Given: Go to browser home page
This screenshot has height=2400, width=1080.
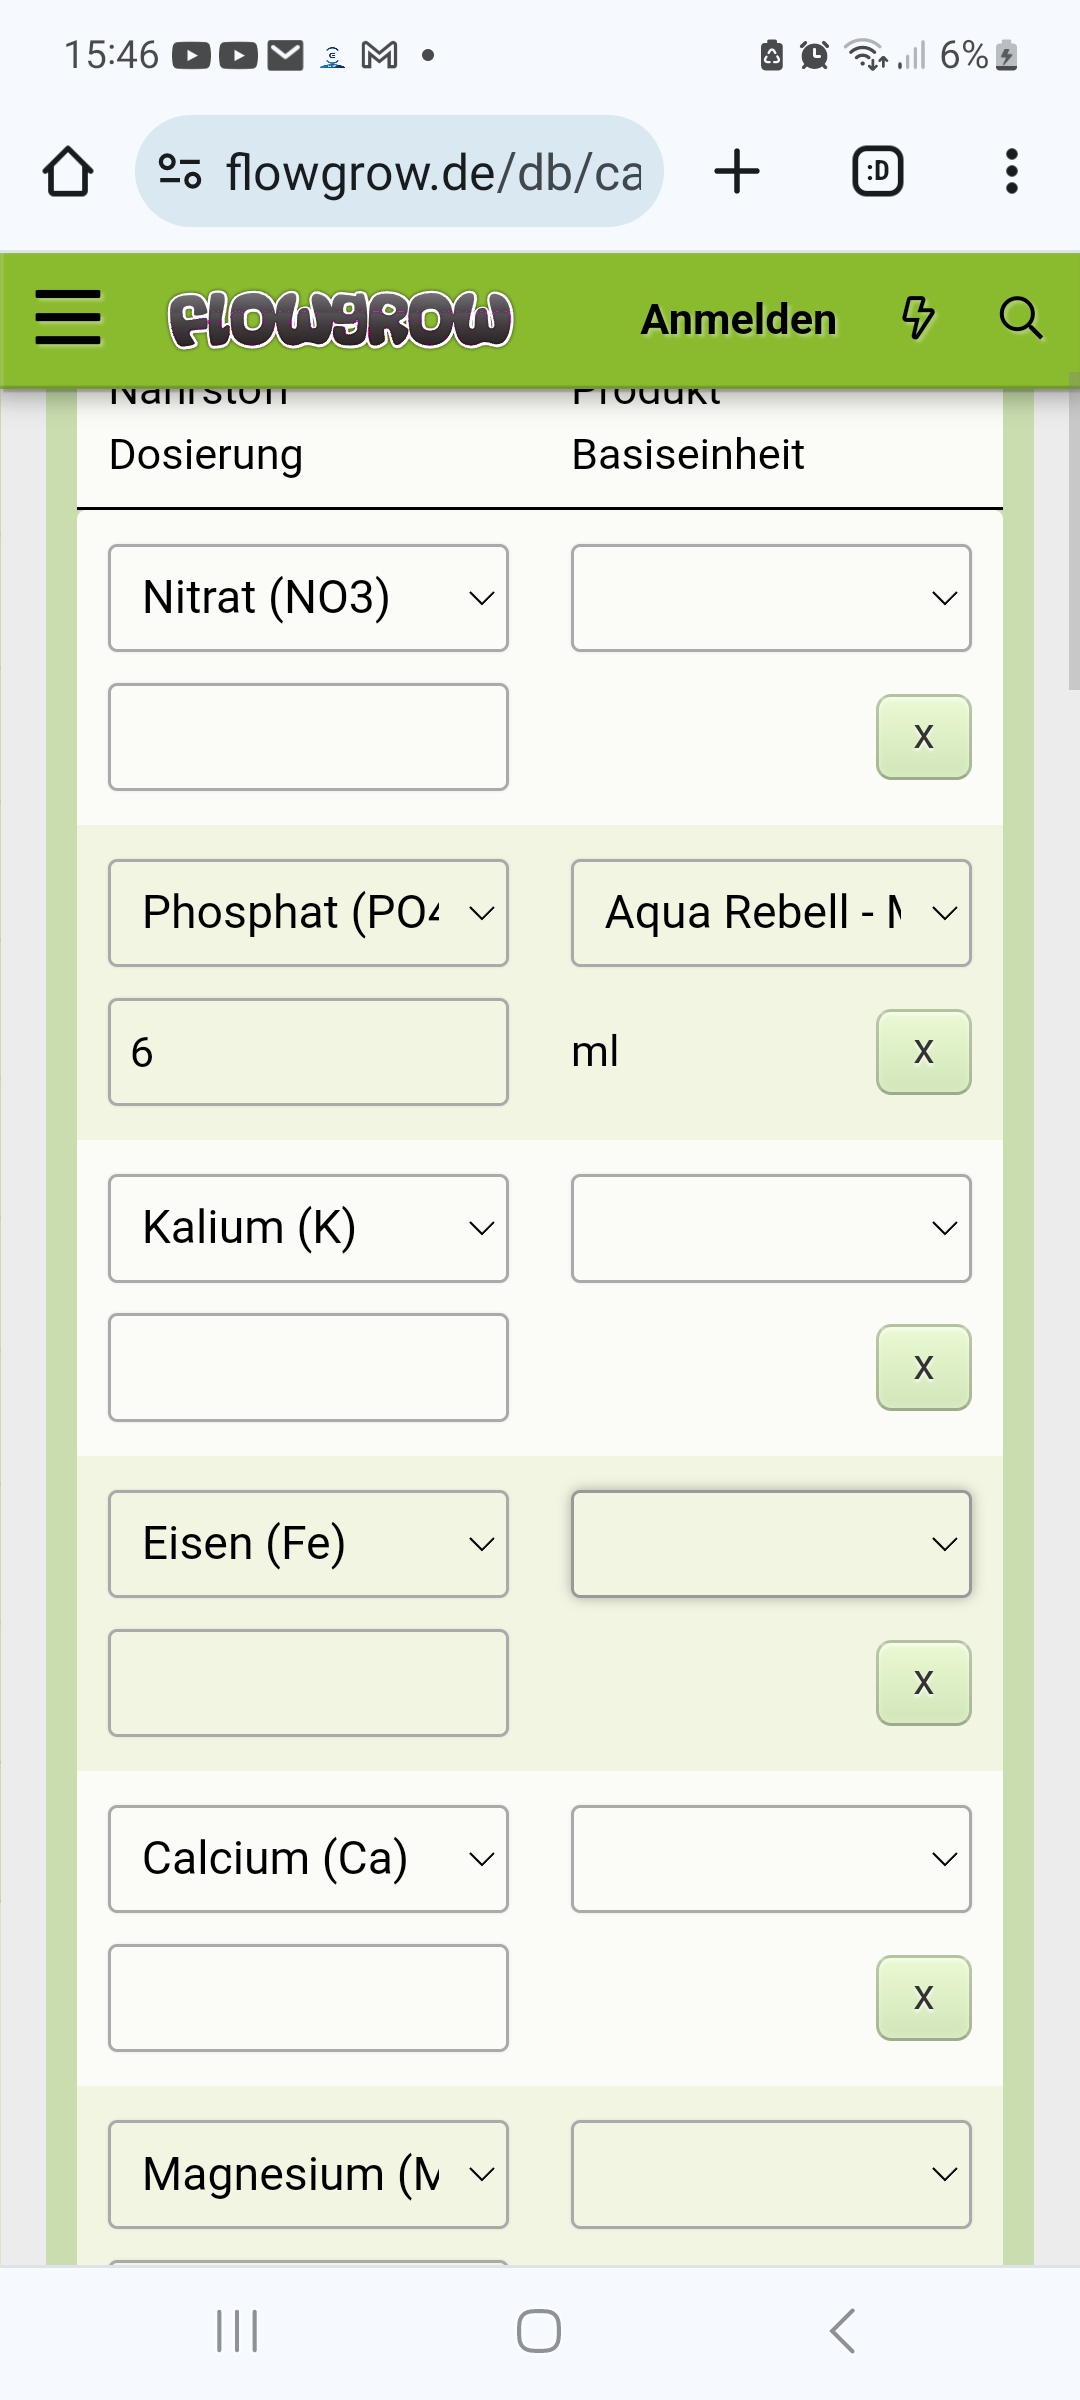Looking at the screenshot, I should (68, 171).
